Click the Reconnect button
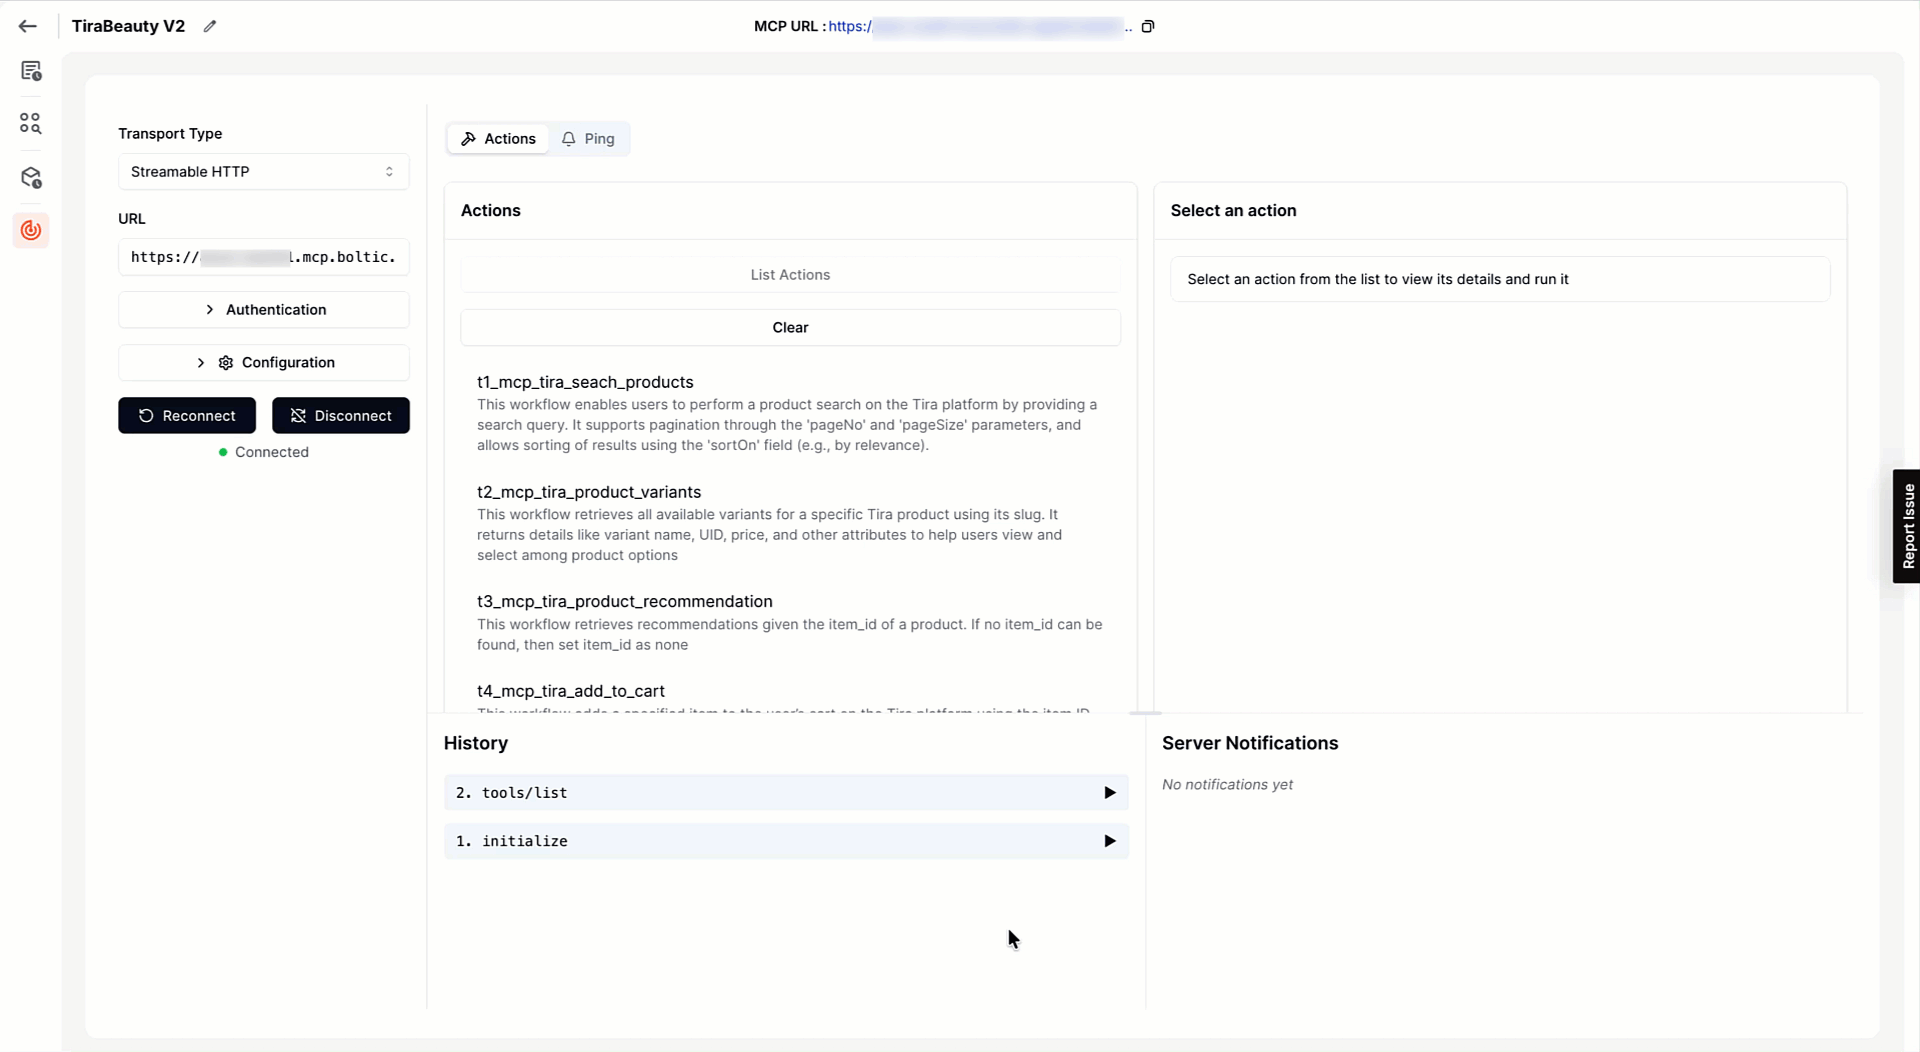Image resolution: width=1920 pixels, height=1052 pixels. coord(187,416)
